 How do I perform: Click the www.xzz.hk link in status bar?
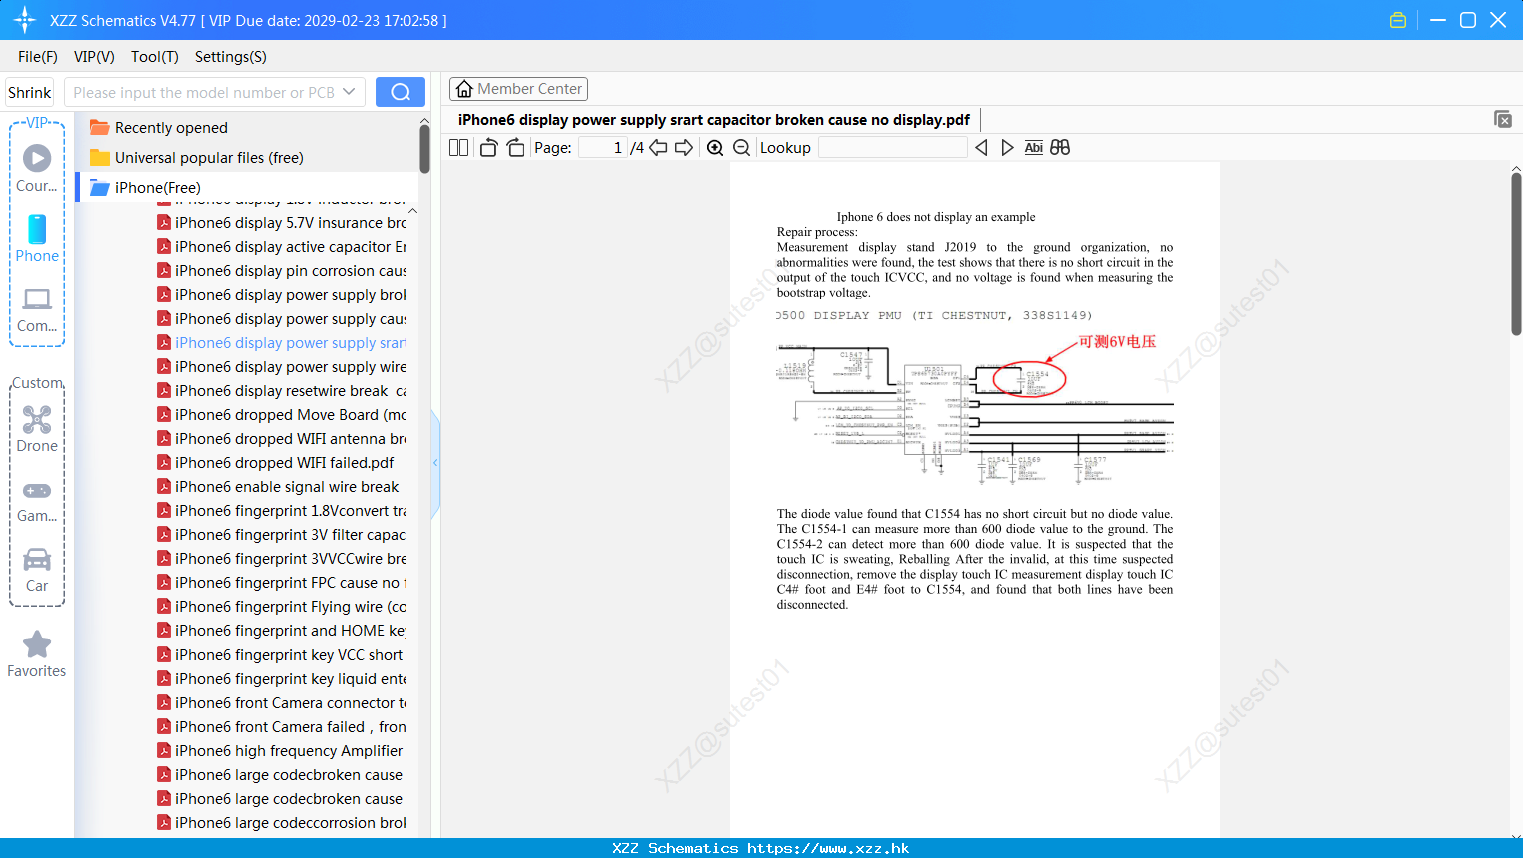point(828,848)
